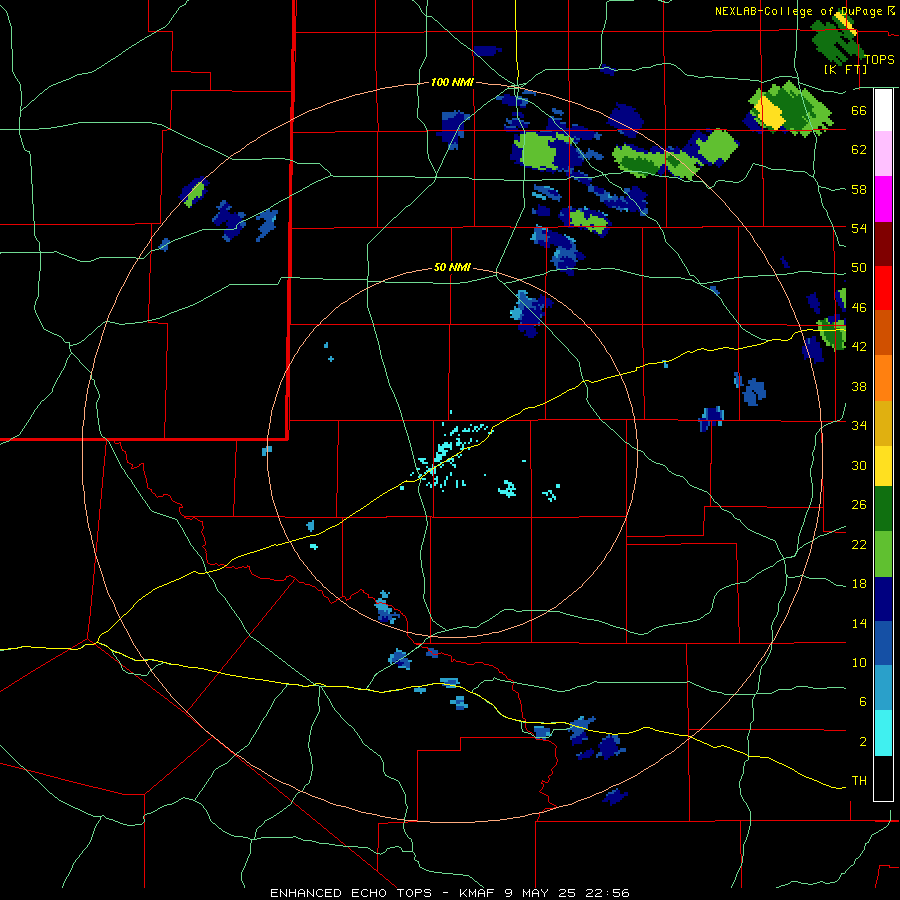Select the magenta legend color block
Viewport: 900px width, 900px height.
pyautogui.click(x=883, y=199)
